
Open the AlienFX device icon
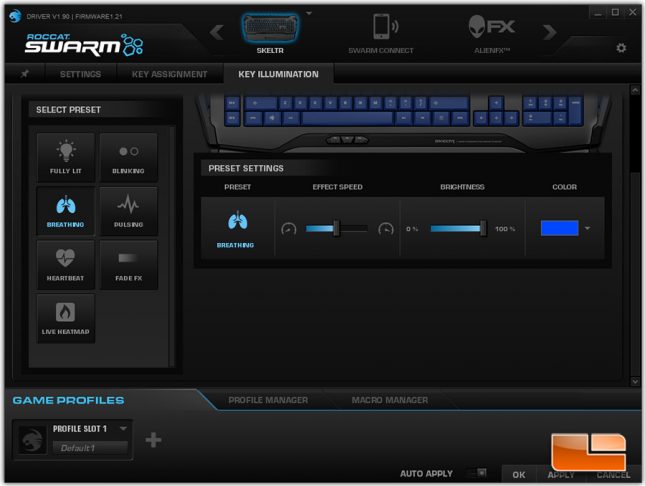(492, 27)
